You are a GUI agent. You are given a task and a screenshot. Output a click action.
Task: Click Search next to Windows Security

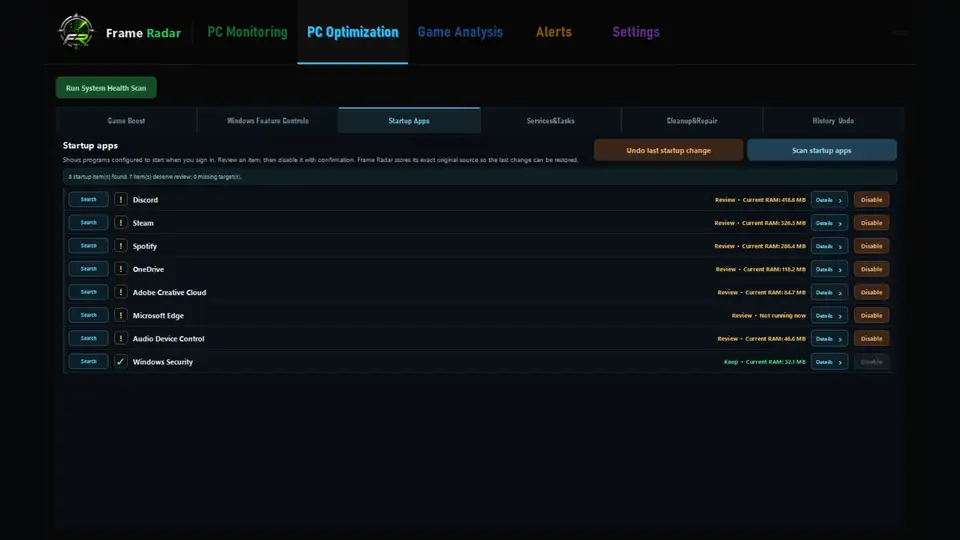[x=88, y=361]
